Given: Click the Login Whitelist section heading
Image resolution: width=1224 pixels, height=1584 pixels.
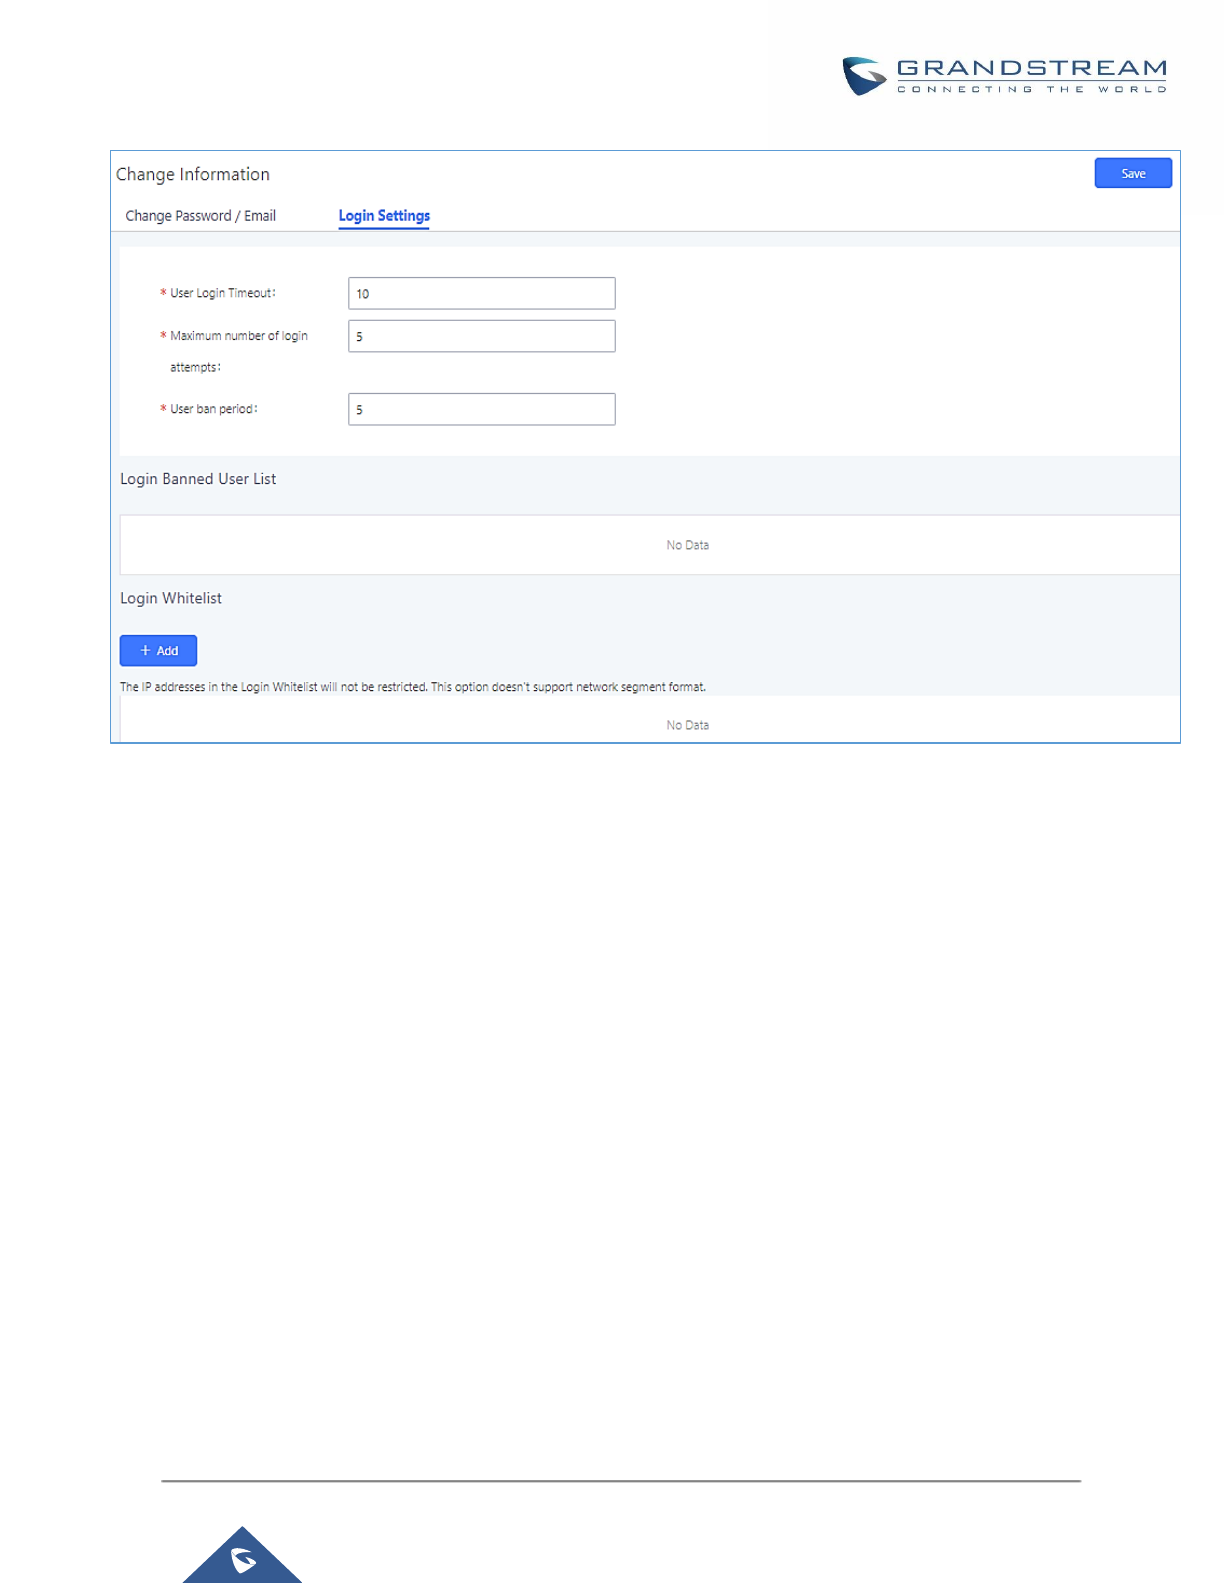Looking at the screenshot, I should [171, 598].
